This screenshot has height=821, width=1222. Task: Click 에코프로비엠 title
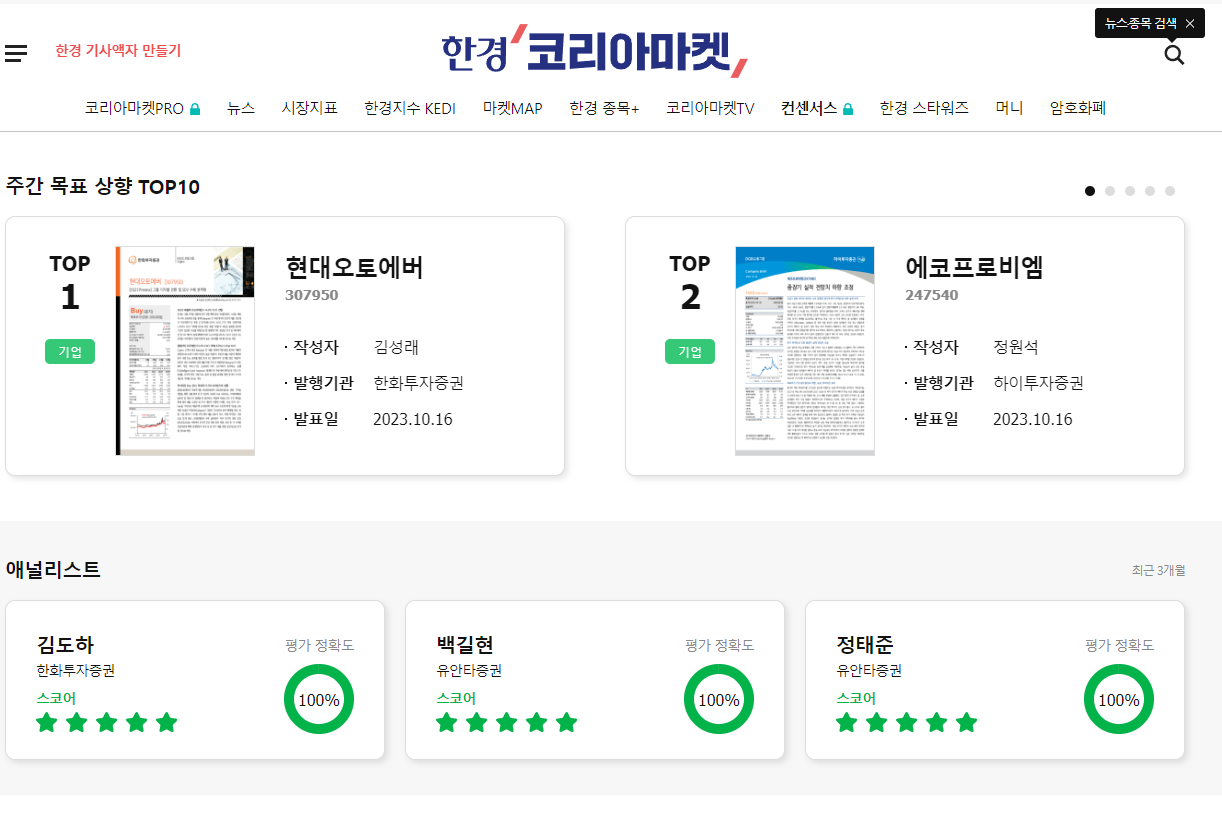click(974, 268)
